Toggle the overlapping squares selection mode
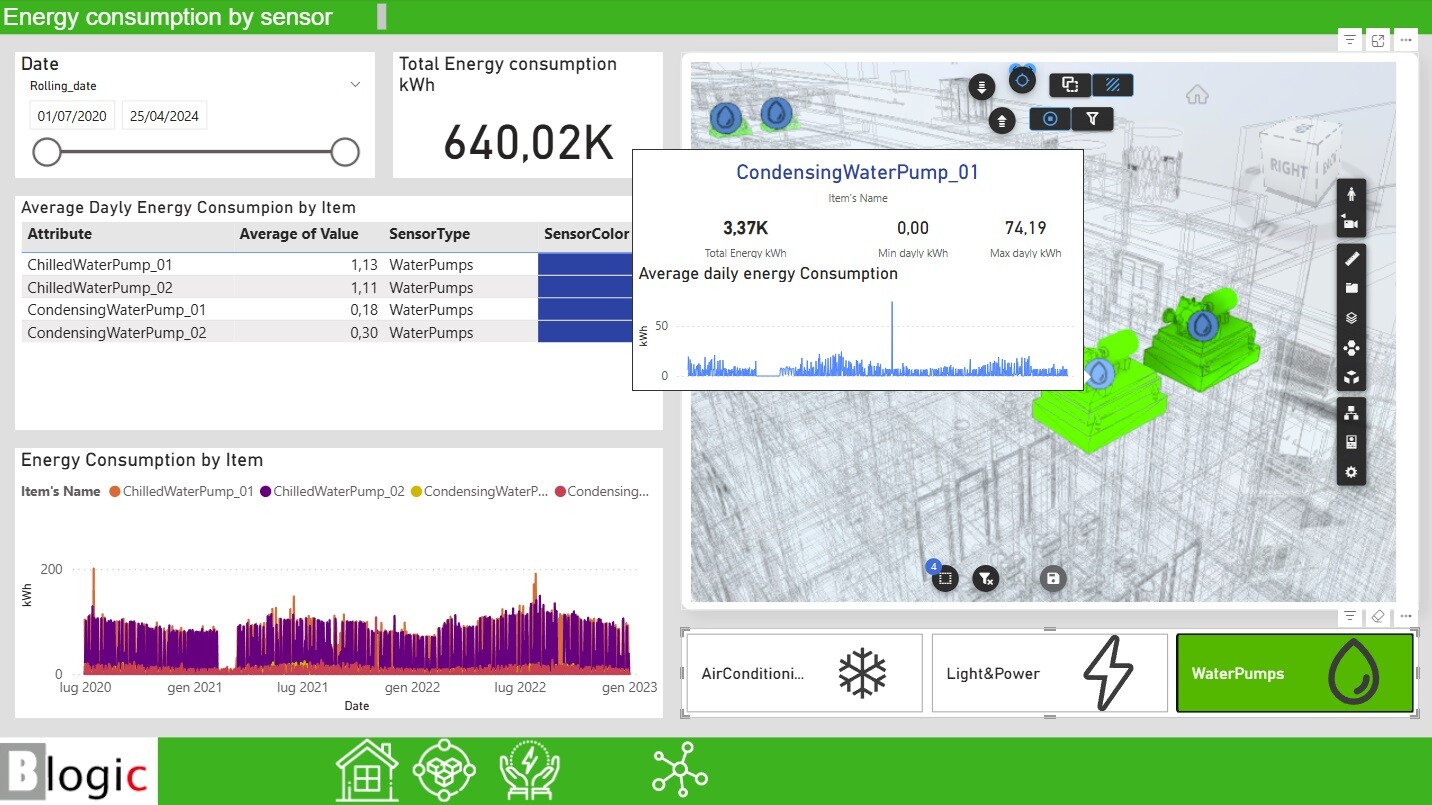The height and width of the screenshot is (805, 1432). tap(1070, 85)
